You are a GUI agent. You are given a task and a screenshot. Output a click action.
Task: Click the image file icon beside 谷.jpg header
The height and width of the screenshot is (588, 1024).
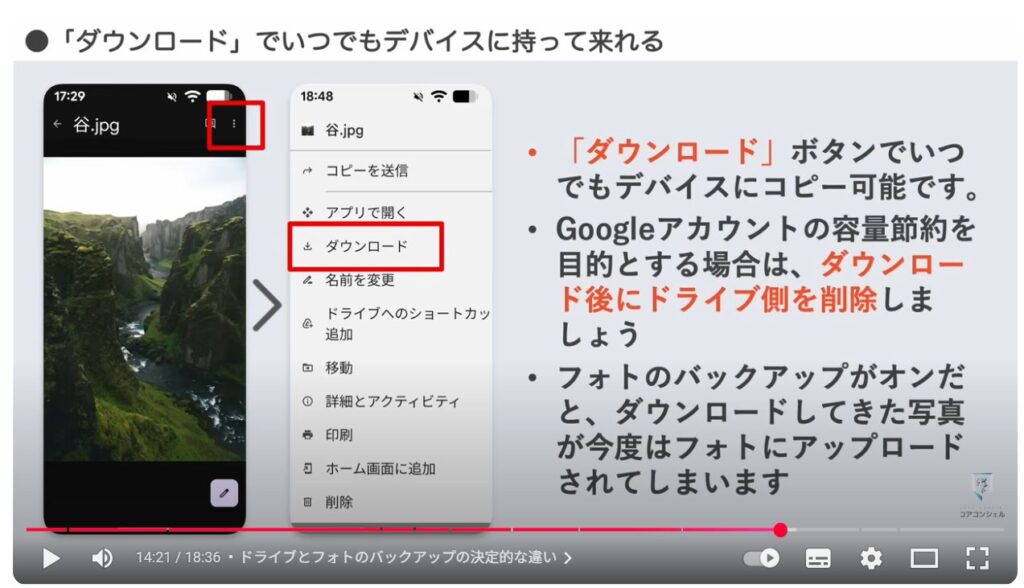[x=308, y=131]
